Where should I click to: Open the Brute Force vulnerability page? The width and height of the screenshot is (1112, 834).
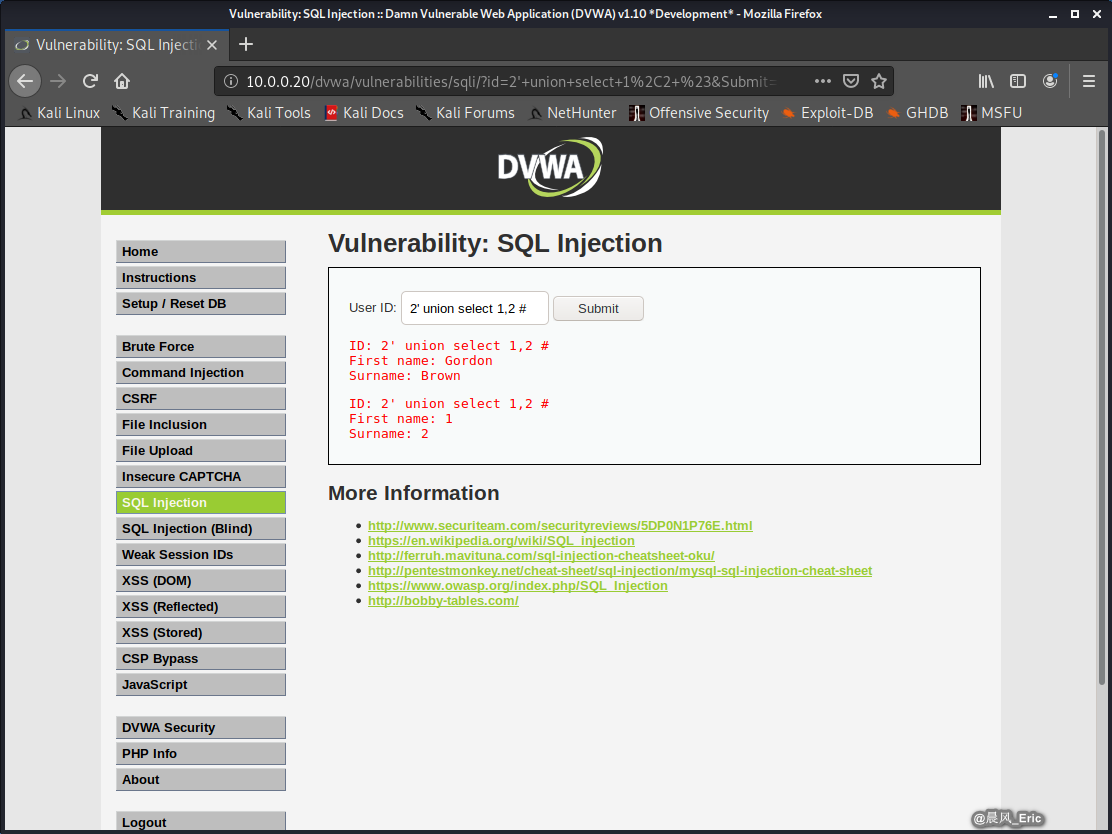coord(201,347)
